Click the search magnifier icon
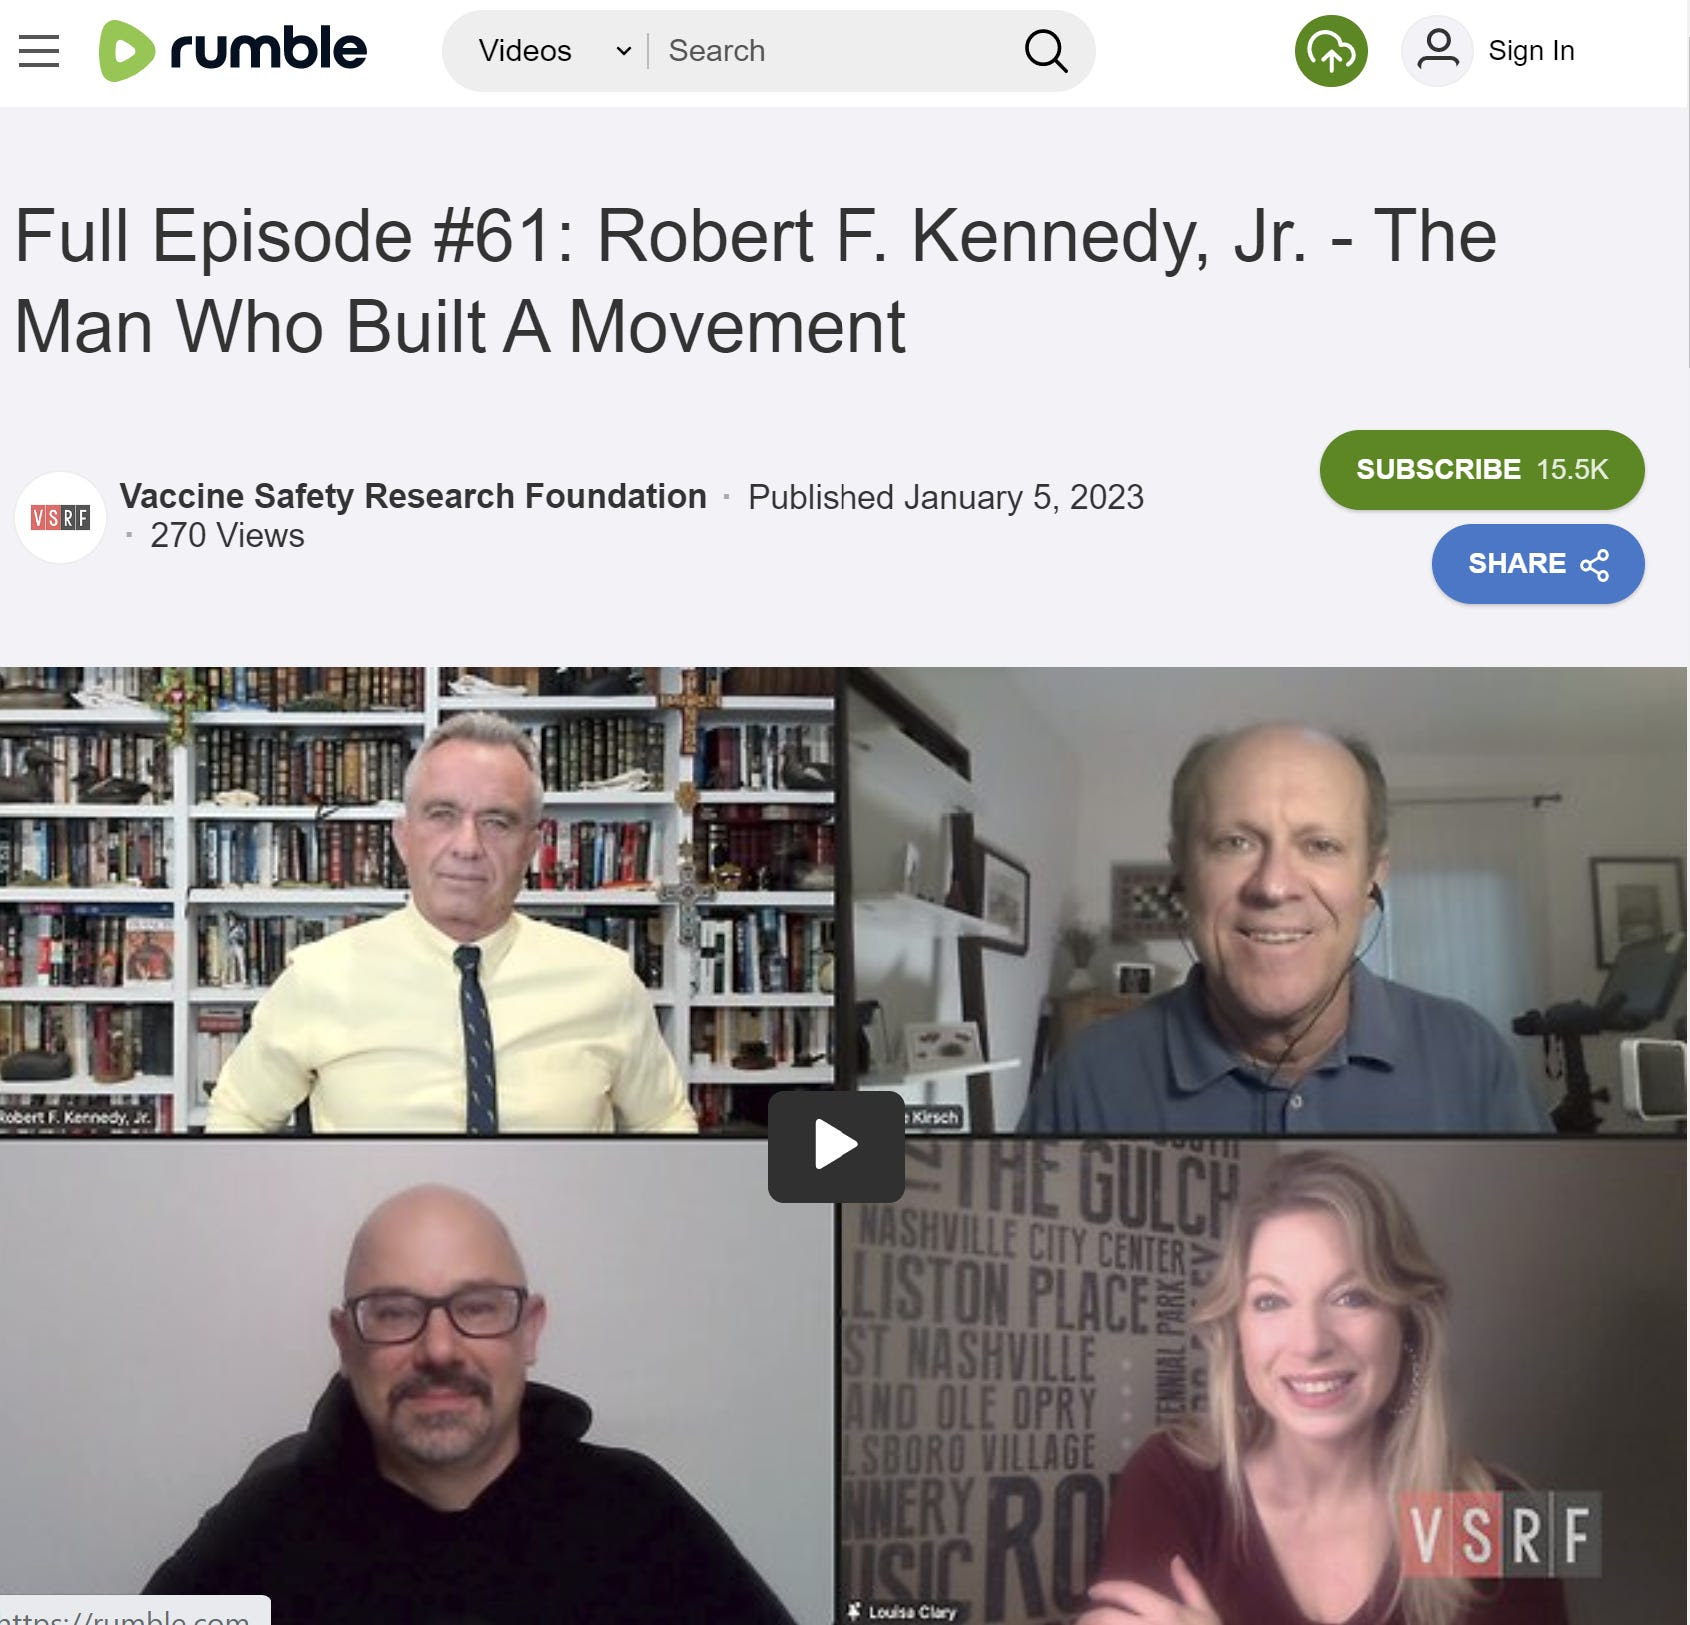Viewport: 1690px width, 1625px height. click(1046, 51)
